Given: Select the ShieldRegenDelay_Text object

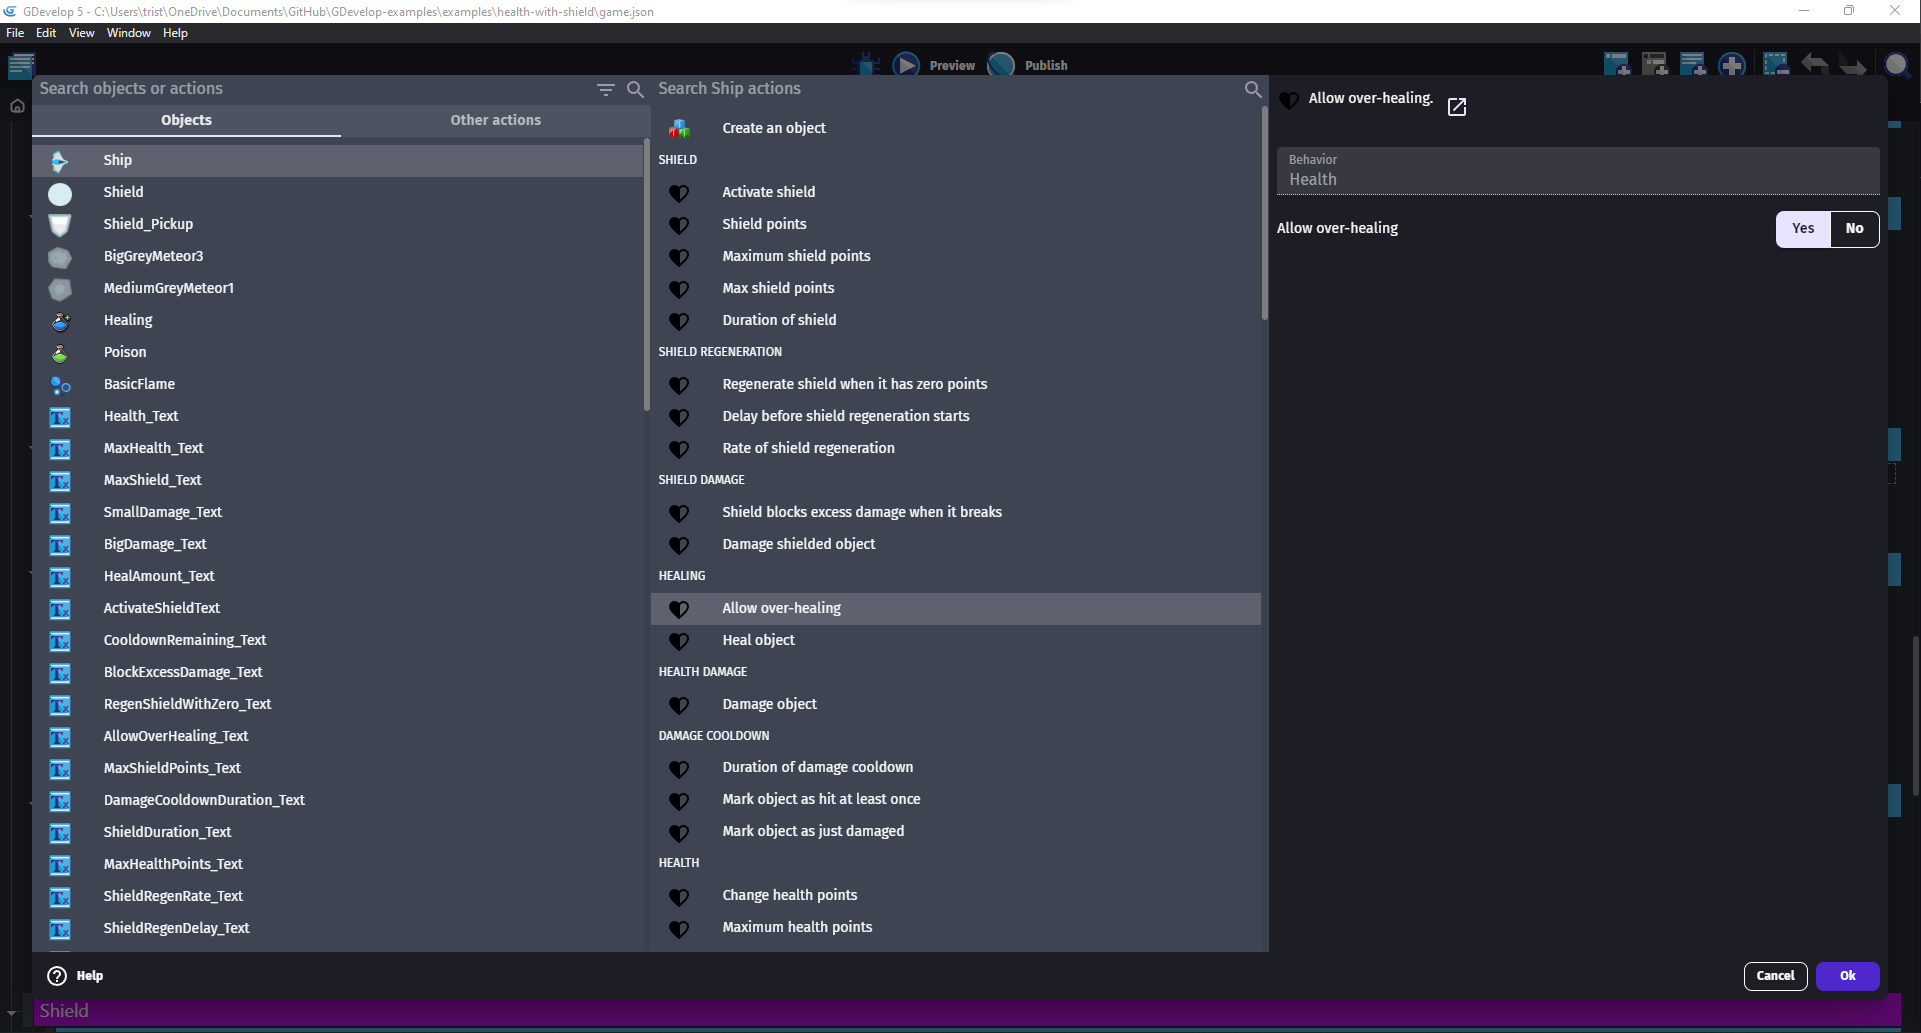Looking at the screenshot, I should (x=337, y=929).
